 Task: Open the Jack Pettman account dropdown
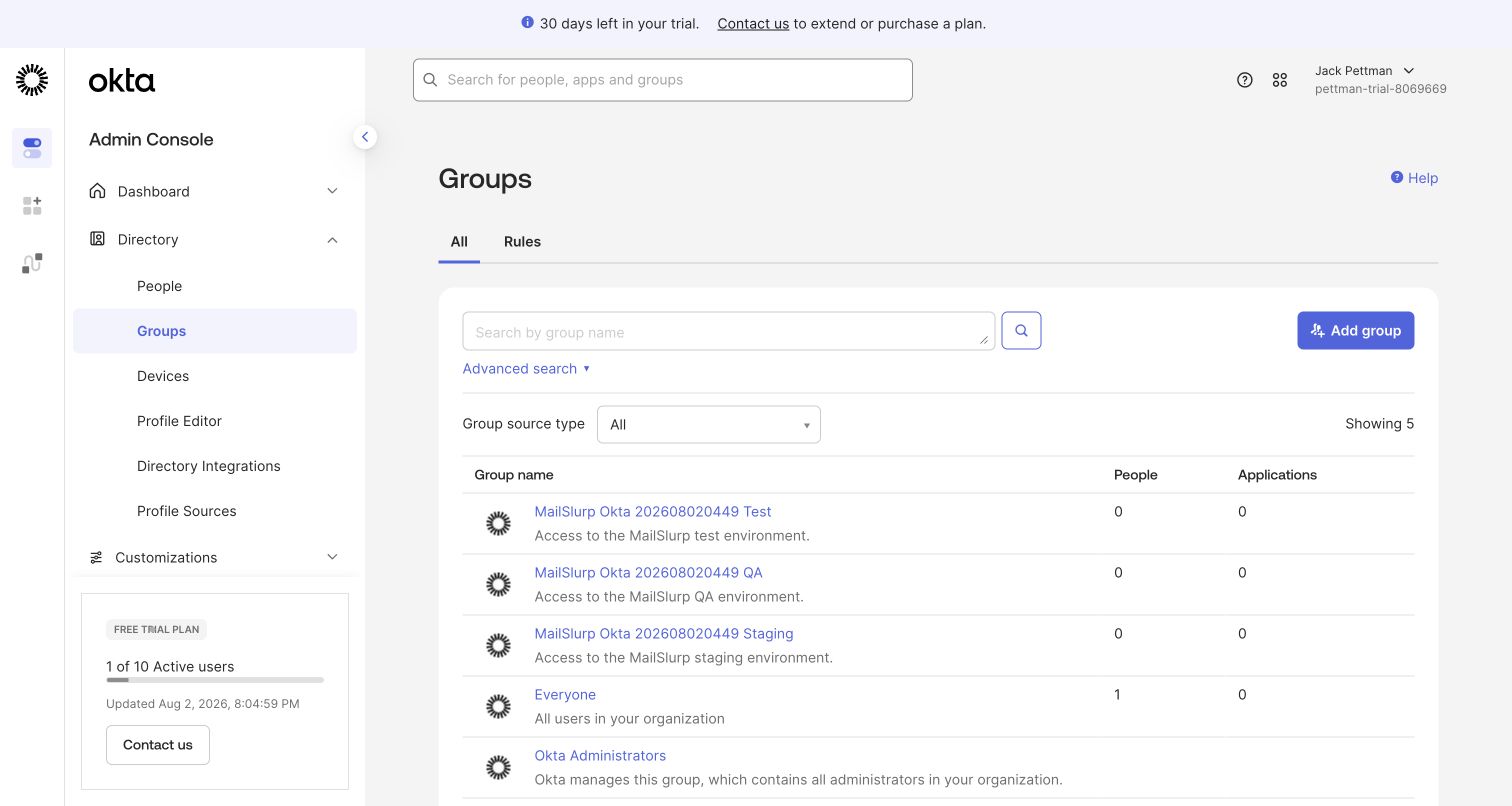tap(1380, 80)
